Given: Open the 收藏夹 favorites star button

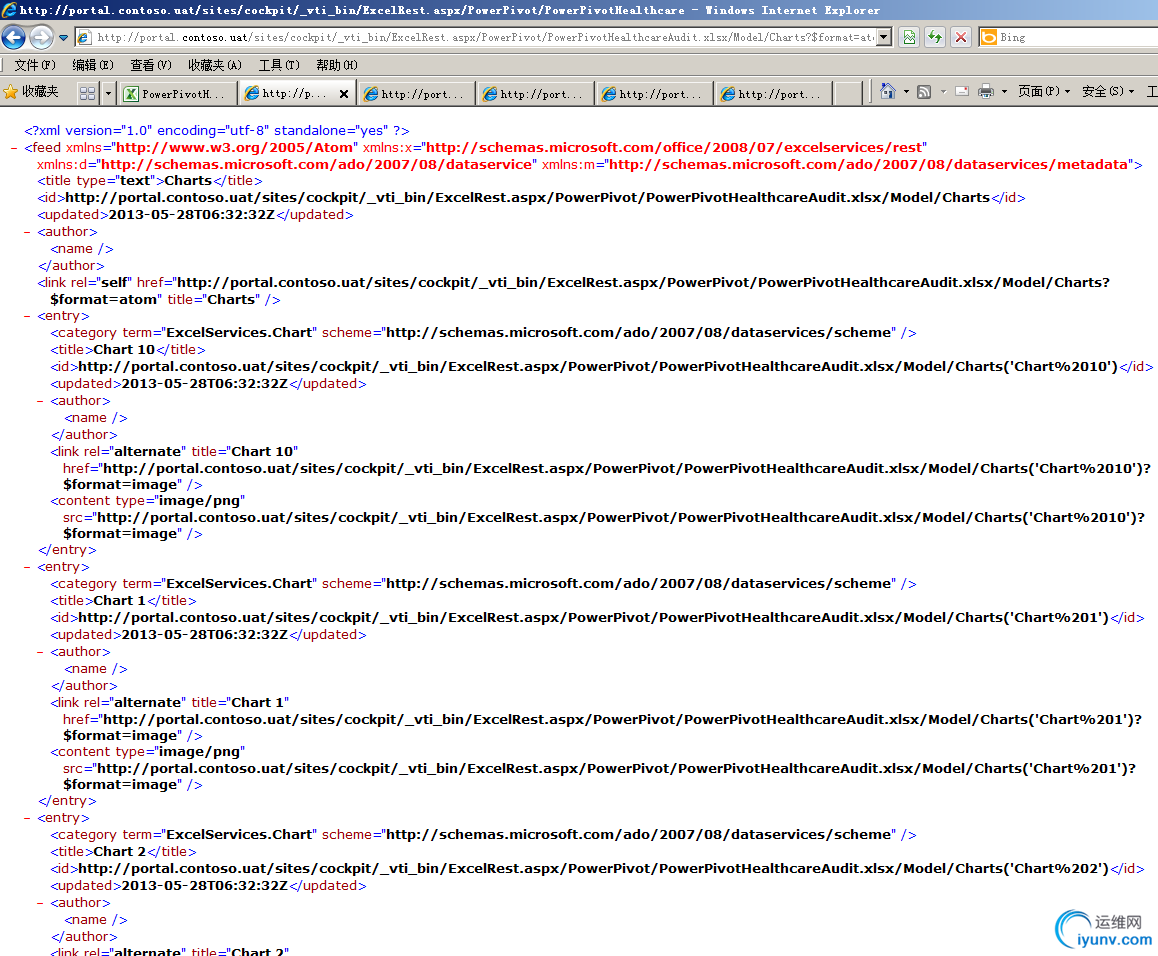Looking at the screenshot, I should coord(31,92).
